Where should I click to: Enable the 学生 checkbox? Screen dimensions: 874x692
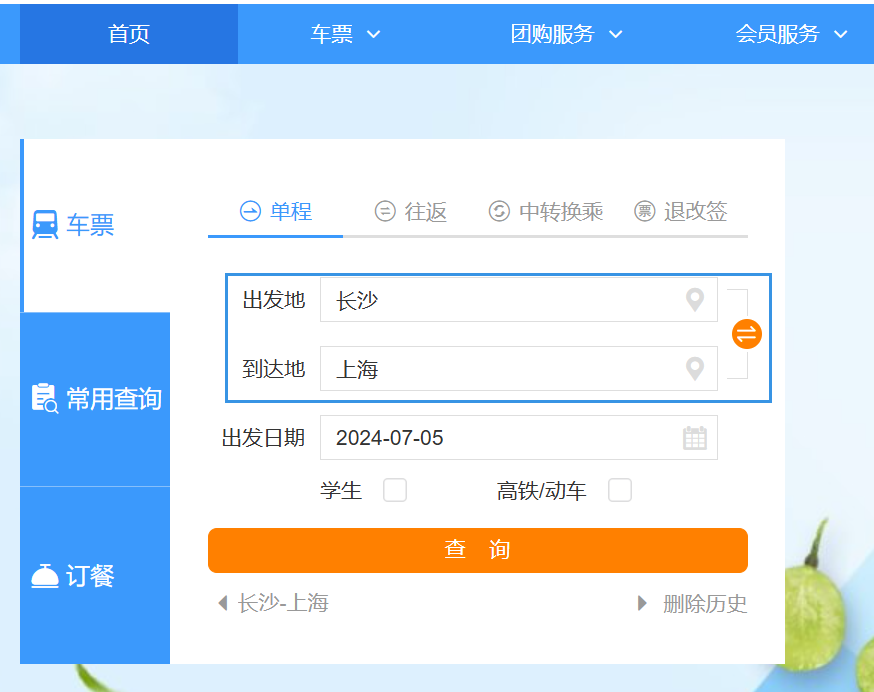point(395,490)
